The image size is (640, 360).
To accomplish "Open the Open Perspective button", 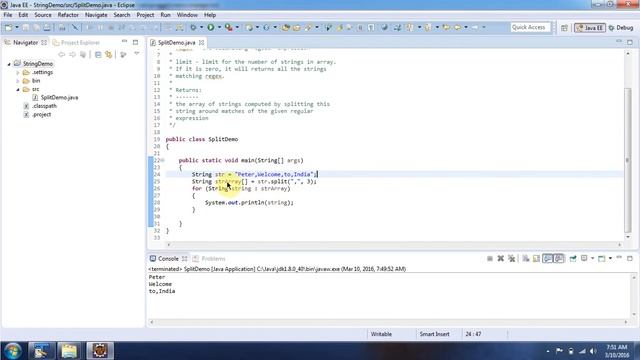I will tap(564, 27).
